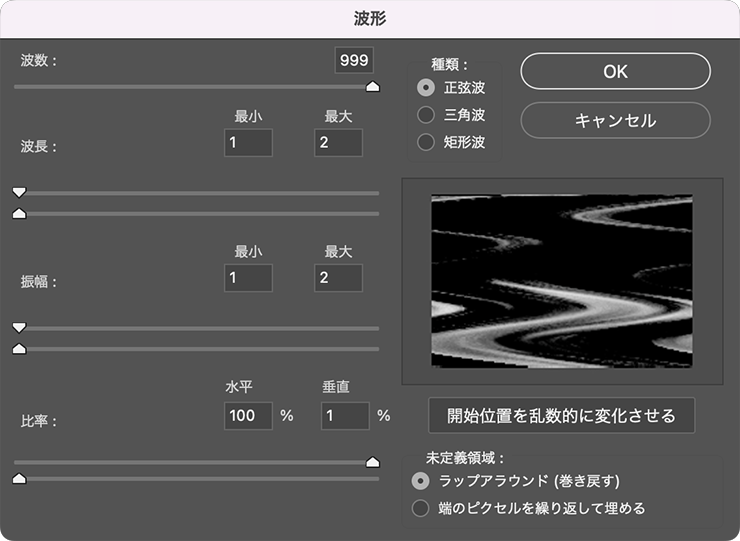Click the wave effect preview image

tap(562, 281)
